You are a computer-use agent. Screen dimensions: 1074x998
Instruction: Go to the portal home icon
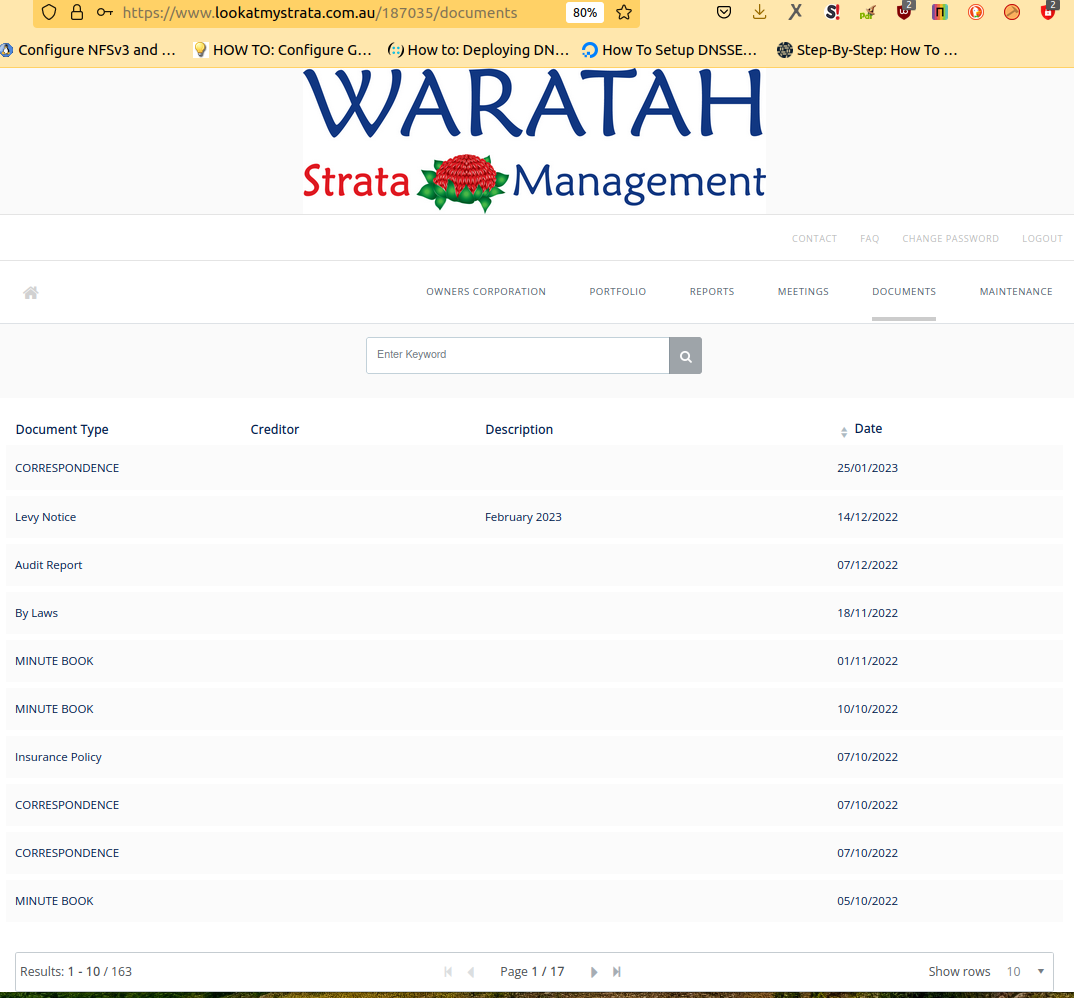click(31, 292)
